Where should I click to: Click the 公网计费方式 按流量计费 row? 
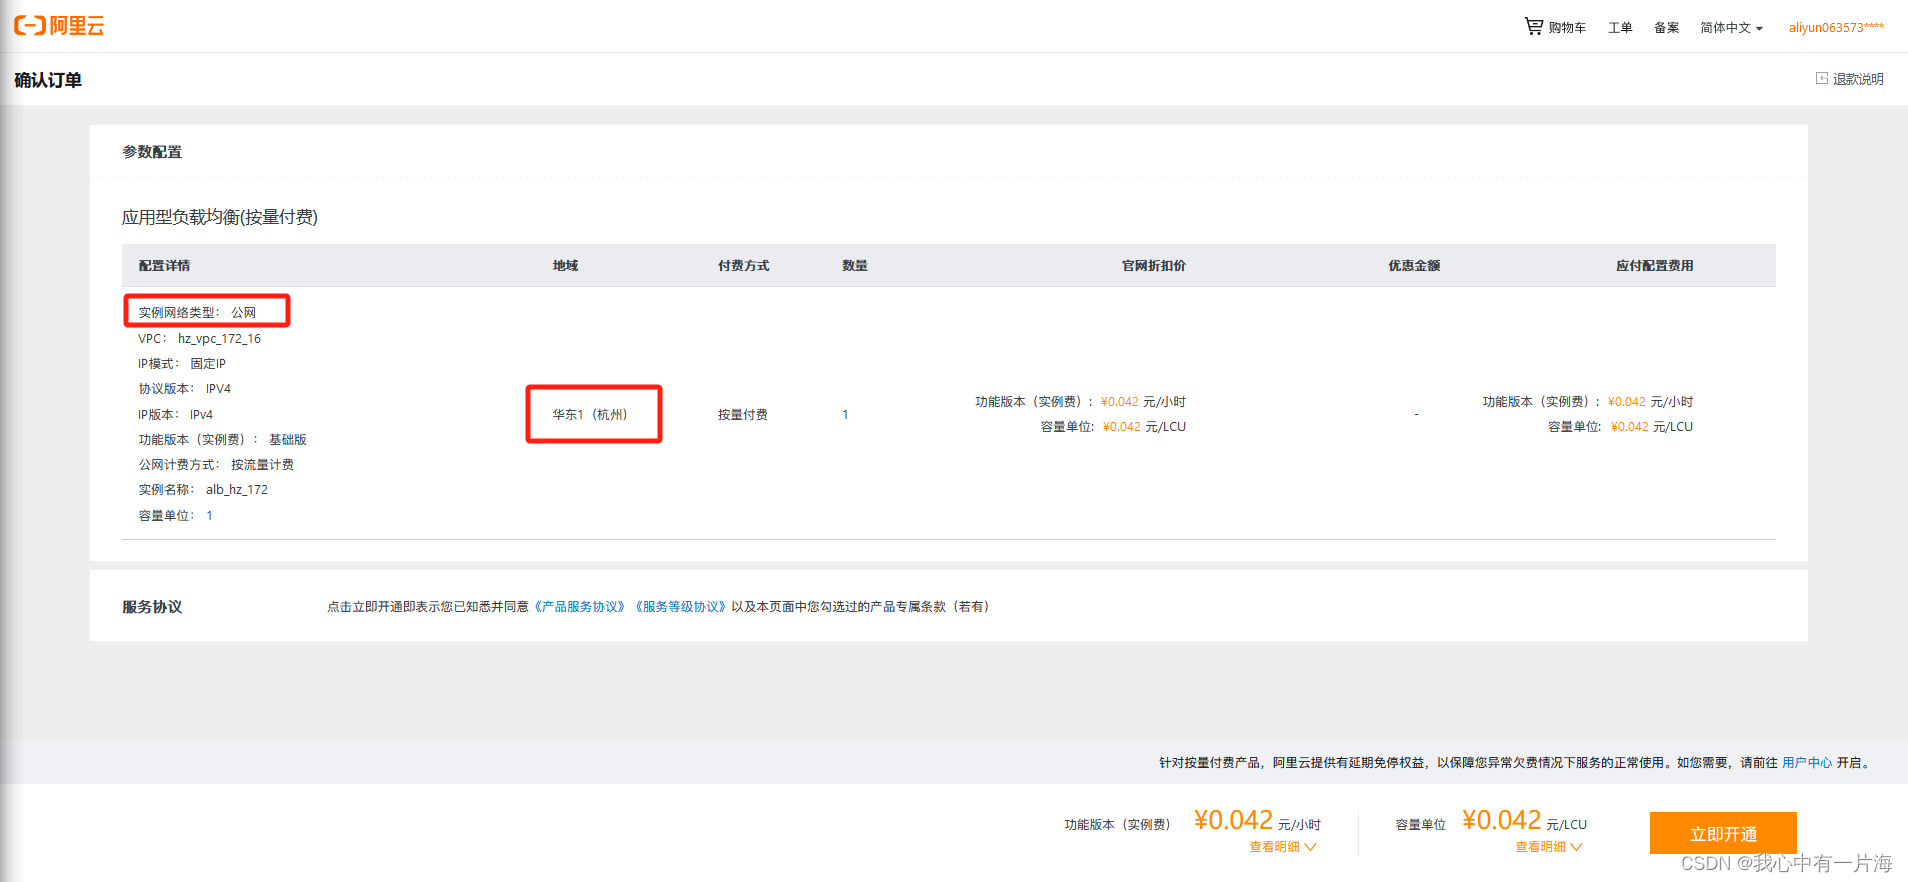216,465
